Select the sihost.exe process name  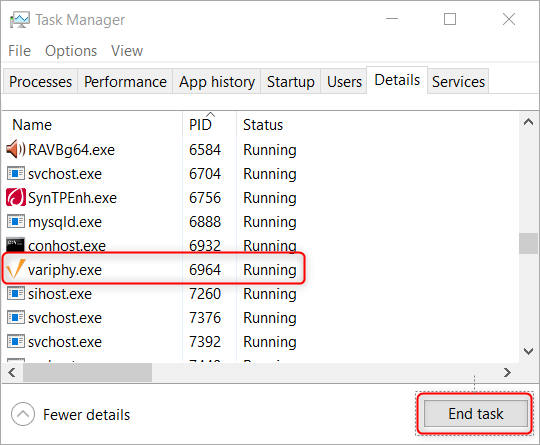click(60, 294)
